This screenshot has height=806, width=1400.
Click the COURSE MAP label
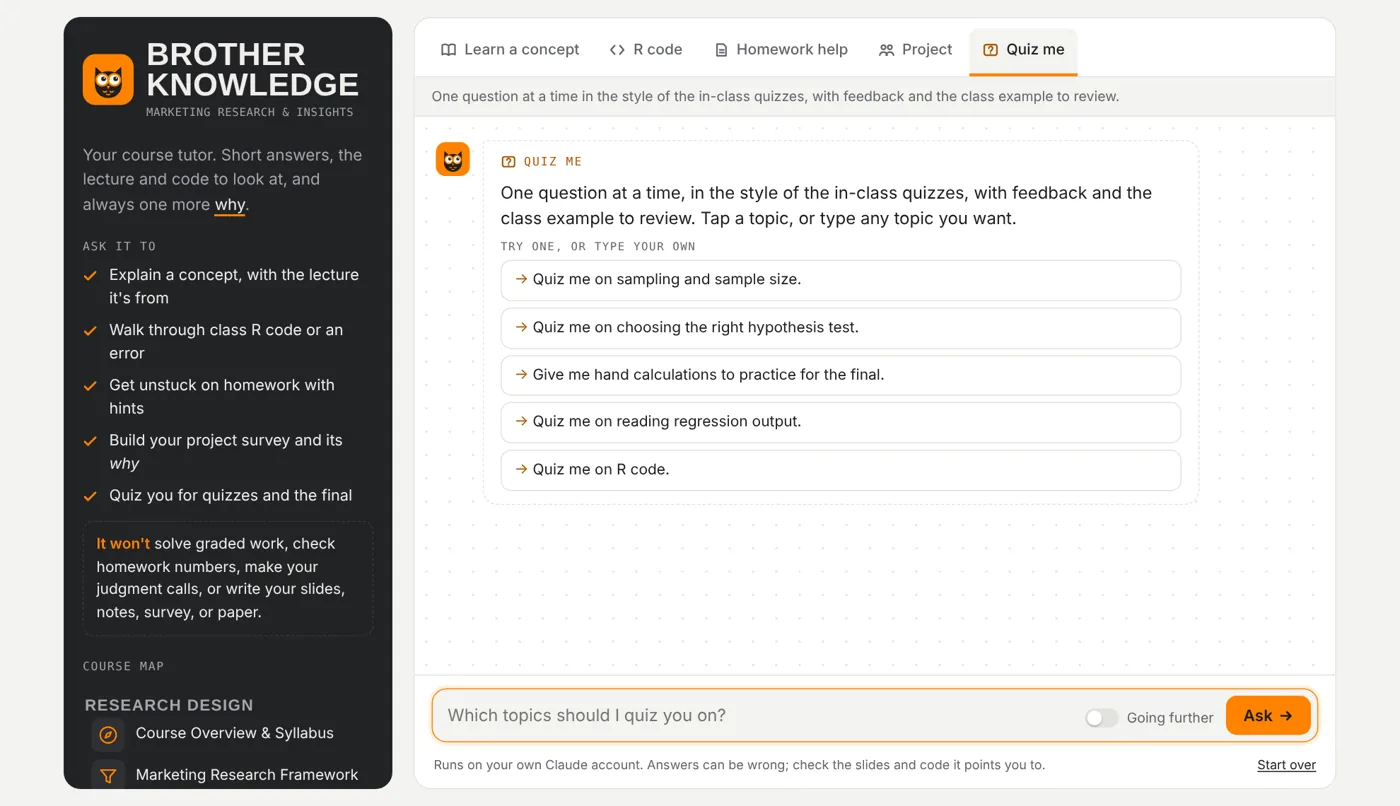123,666
